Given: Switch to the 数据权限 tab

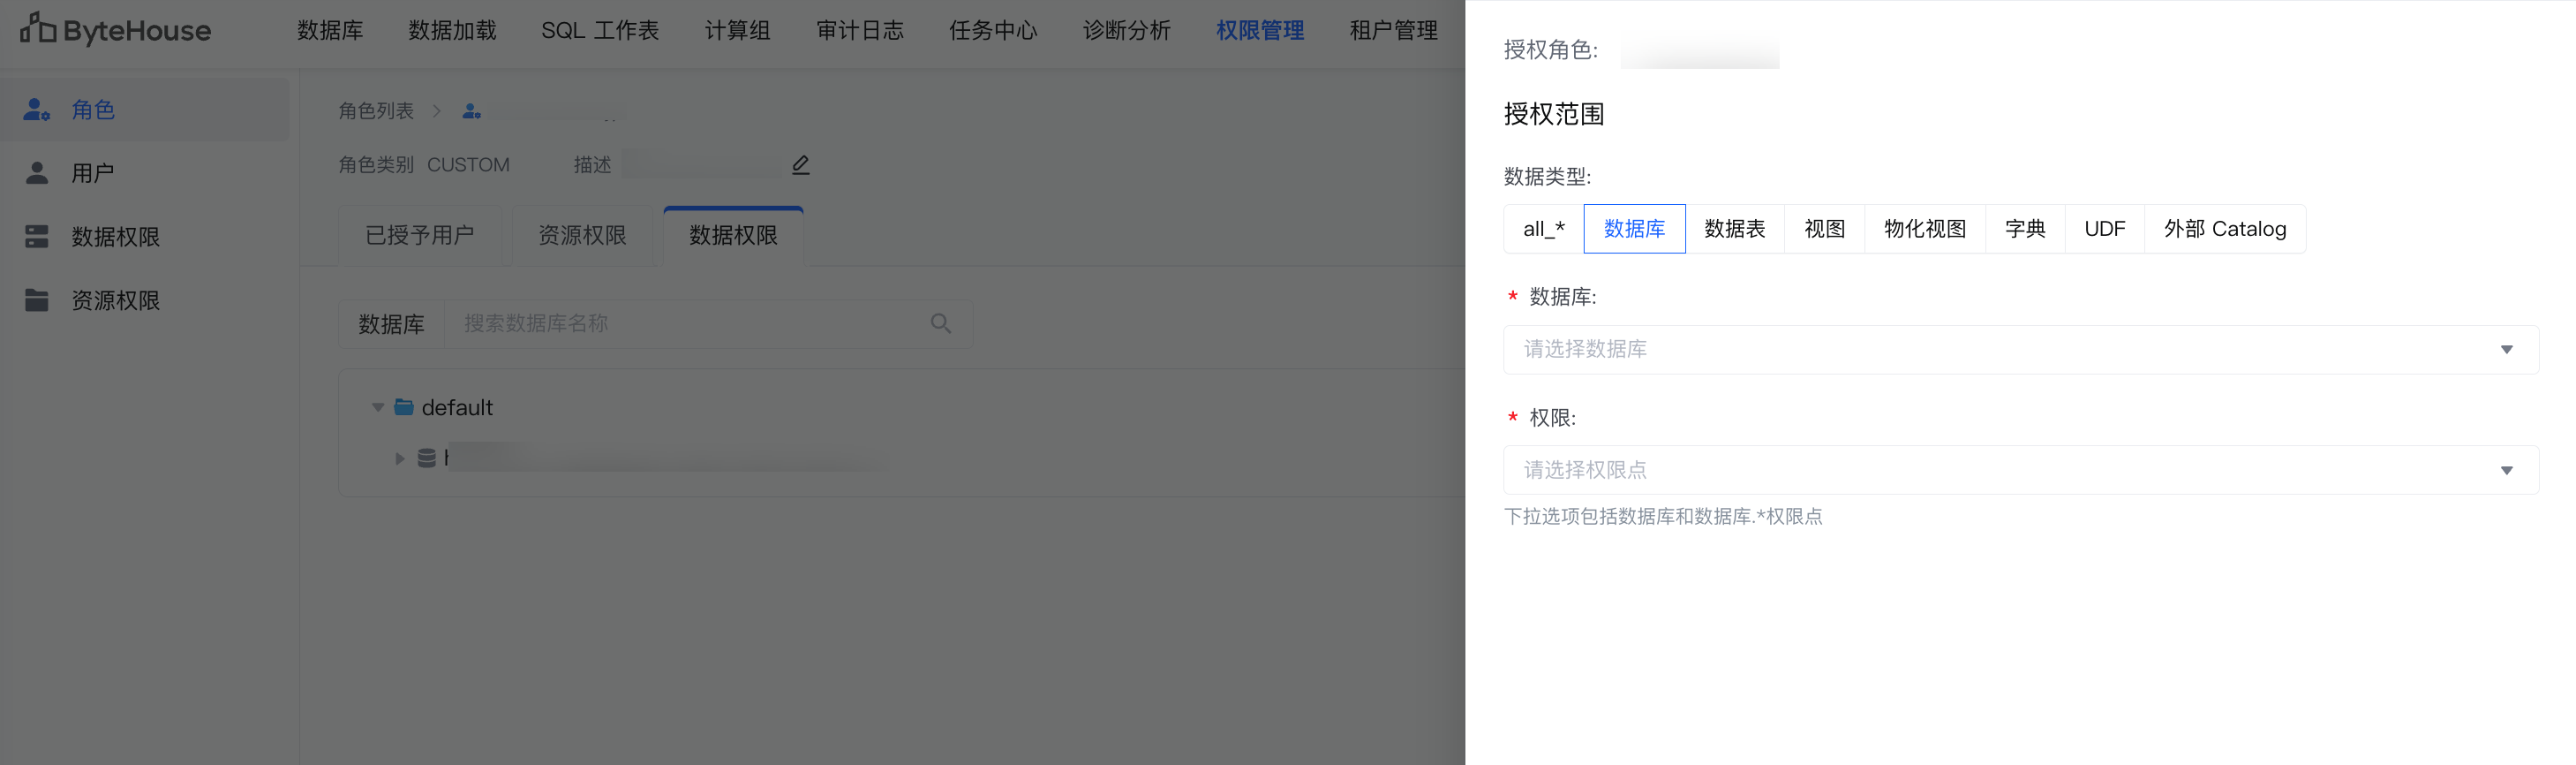Looking at the screenshot, I should pos(733,236).
